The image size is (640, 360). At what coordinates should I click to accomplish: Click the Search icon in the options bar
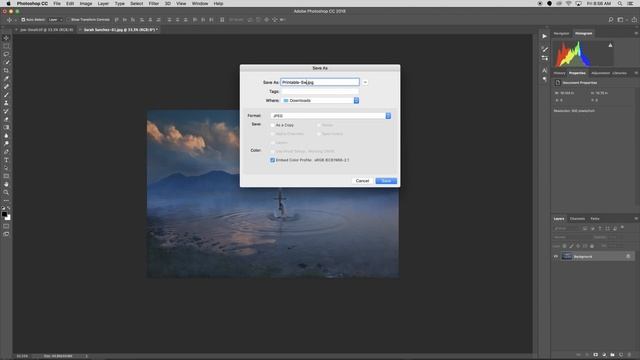pyautogui.click(x=611, y=20)
